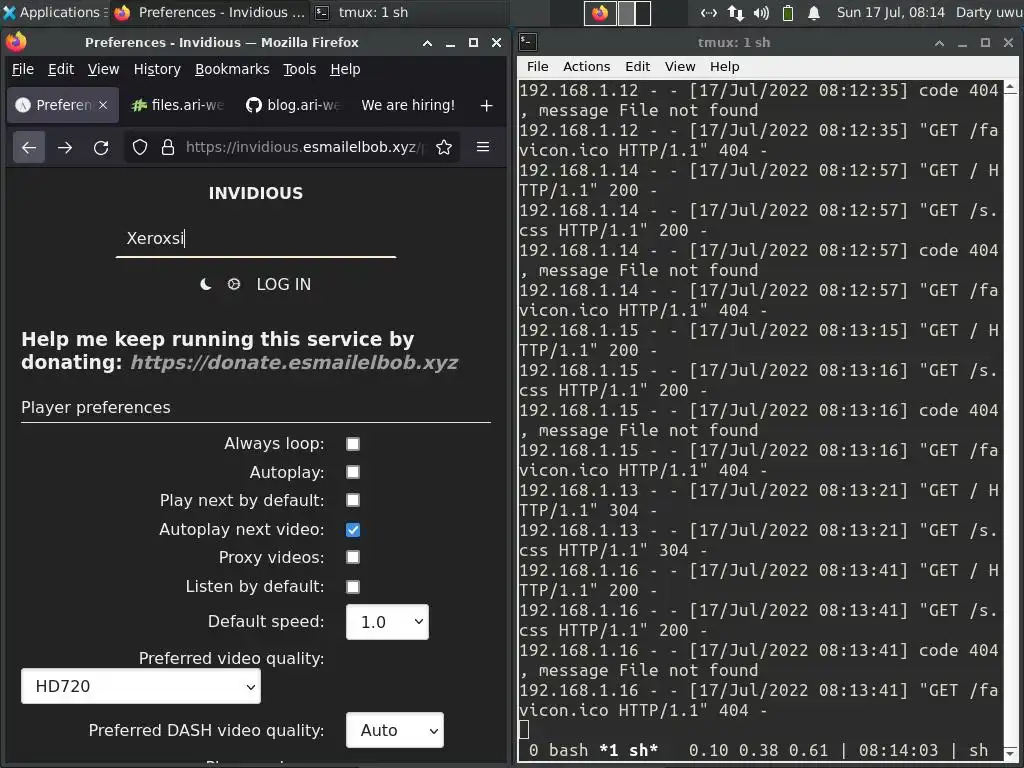Click the LOG IN link
This screenshot has height=768, width=1024.
coord(283,284)
